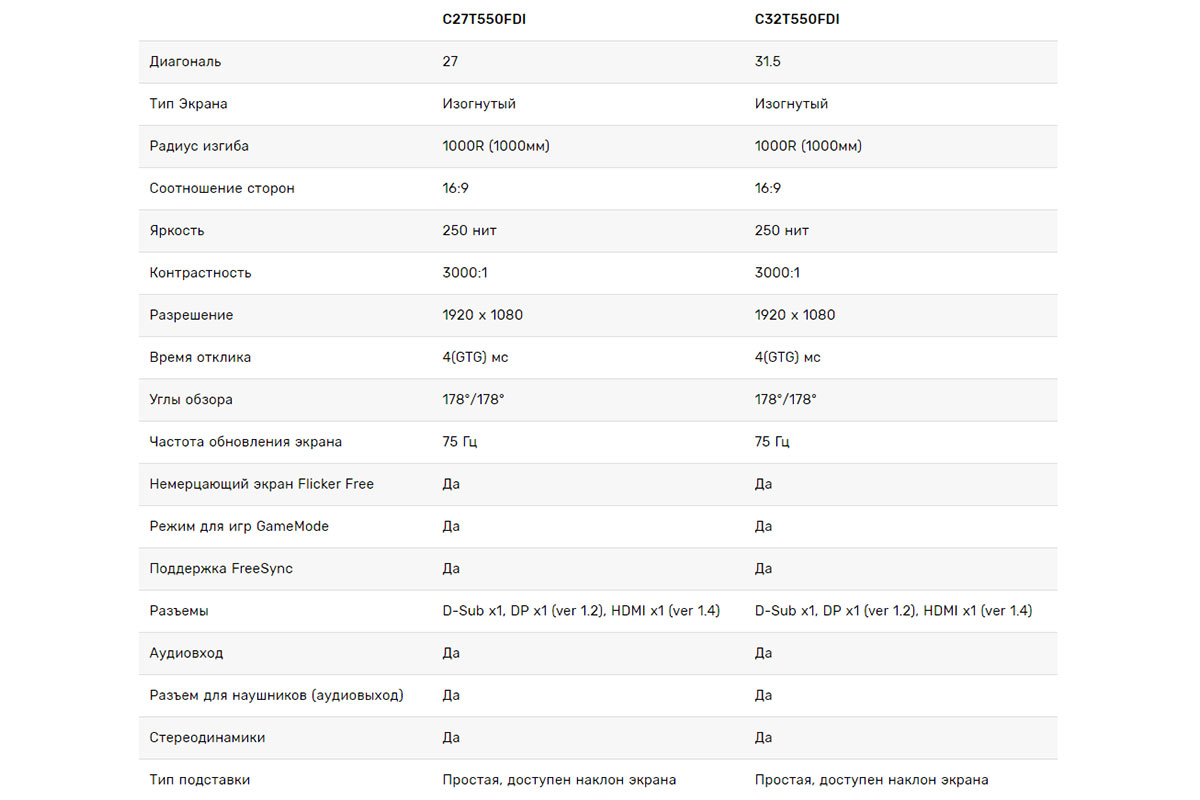Select the Яркость row label
Image resolution: width=1200 pixels, height=800 pixels.
(177, 230)
